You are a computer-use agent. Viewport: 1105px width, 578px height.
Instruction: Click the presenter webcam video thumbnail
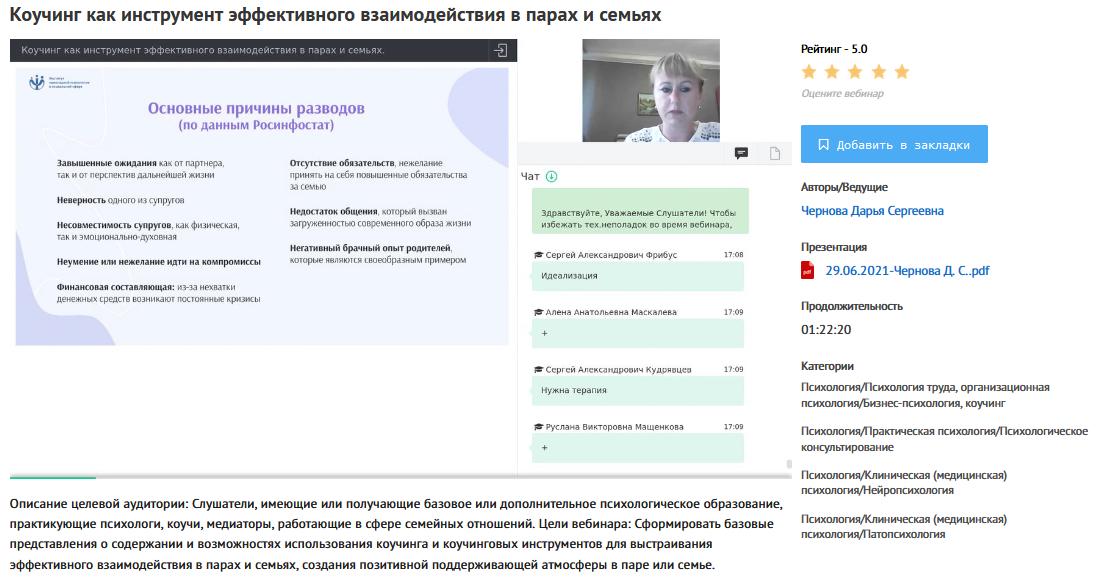click(x=651, y=91)
